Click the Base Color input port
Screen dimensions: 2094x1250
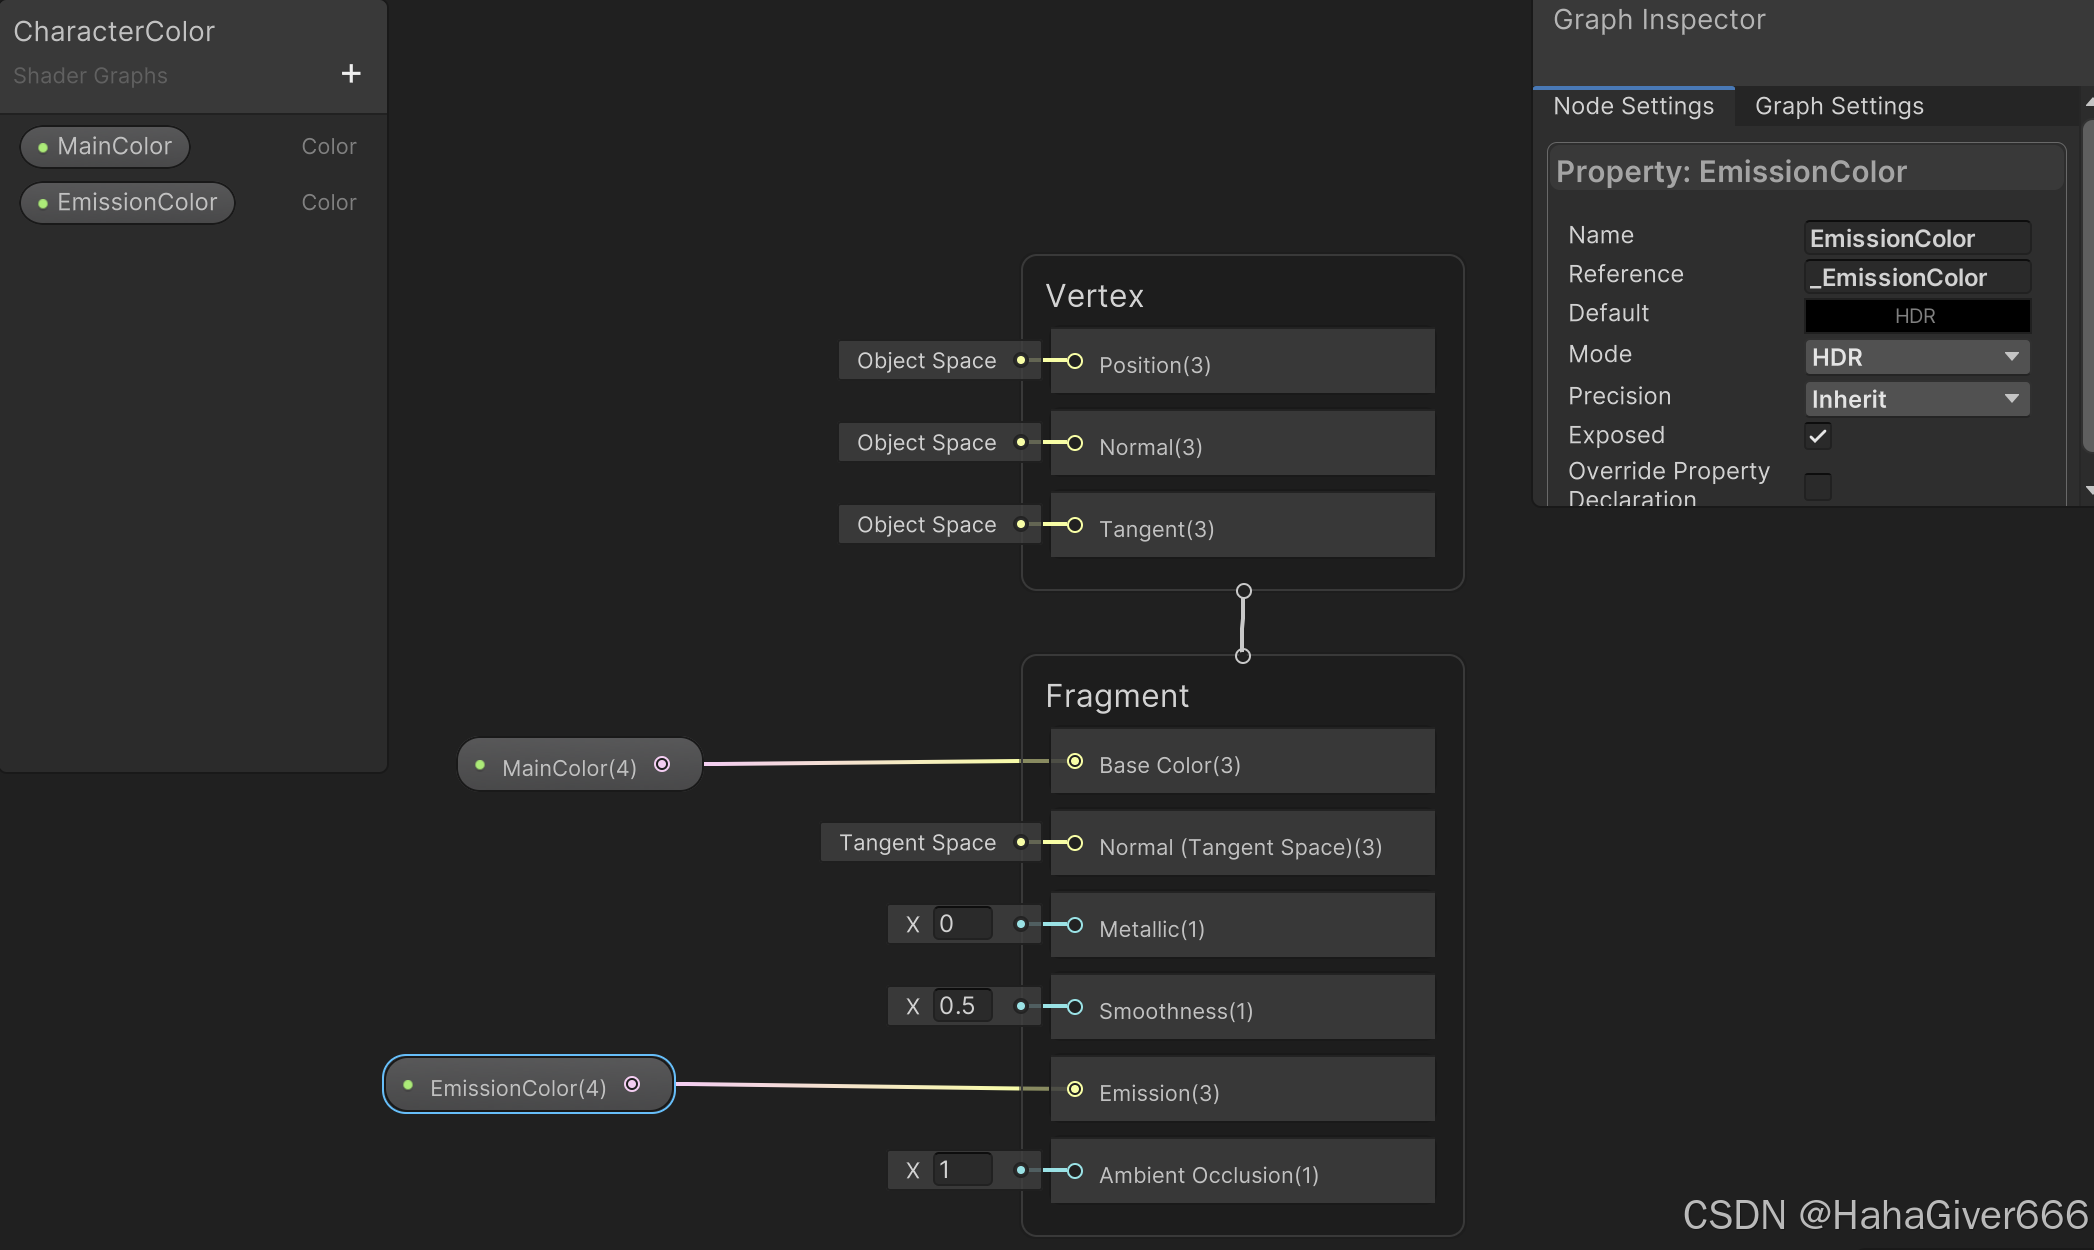1075,762
